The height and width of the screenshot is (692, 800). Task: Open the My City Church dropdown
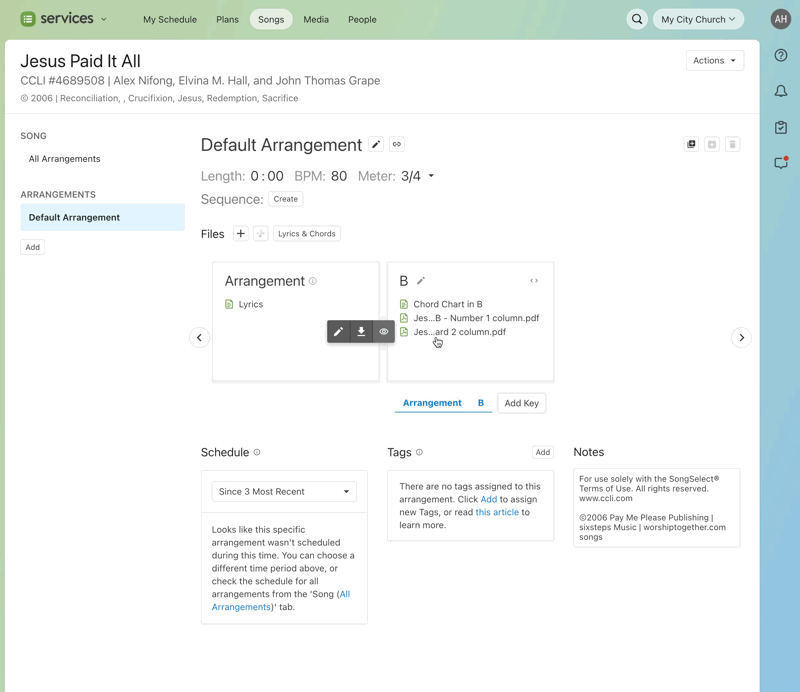[698, 19]
